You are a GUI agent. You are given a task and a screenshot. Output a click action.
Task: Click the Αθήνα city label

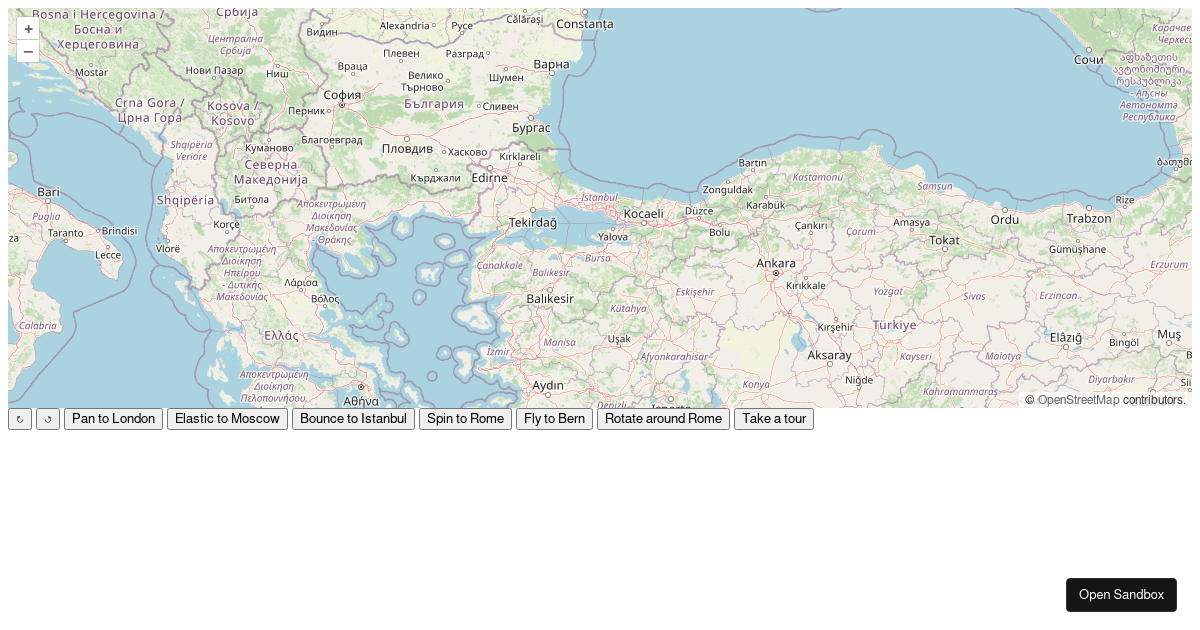(x=361, y=400)
